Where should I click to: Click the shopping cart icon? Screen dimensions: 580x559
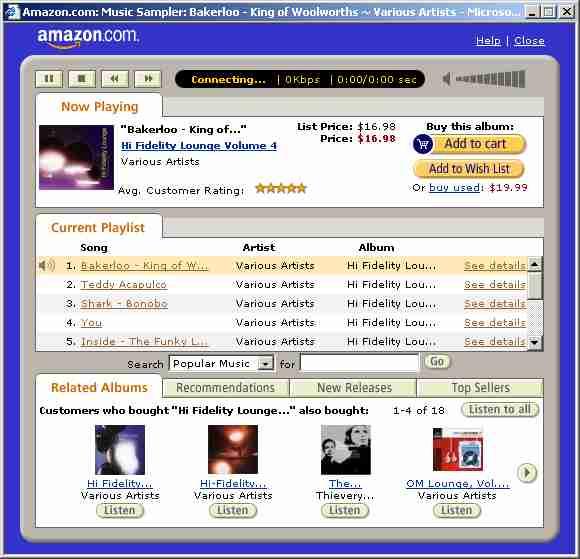(423, 144)
